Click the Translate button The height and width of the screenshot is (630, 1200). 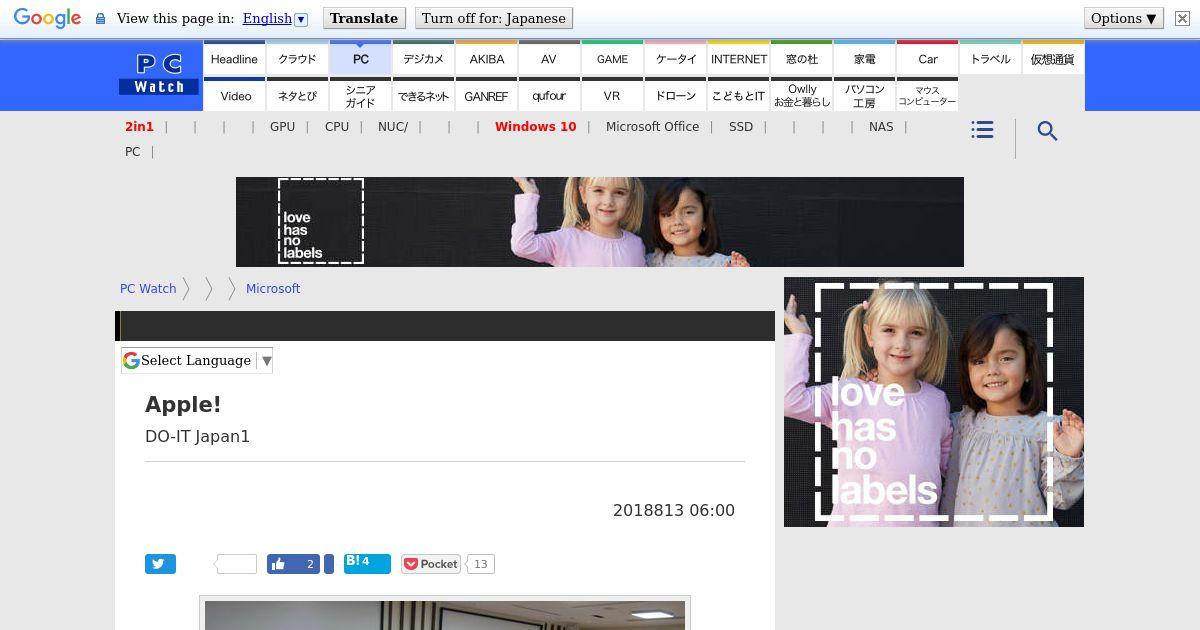point(364,18)
